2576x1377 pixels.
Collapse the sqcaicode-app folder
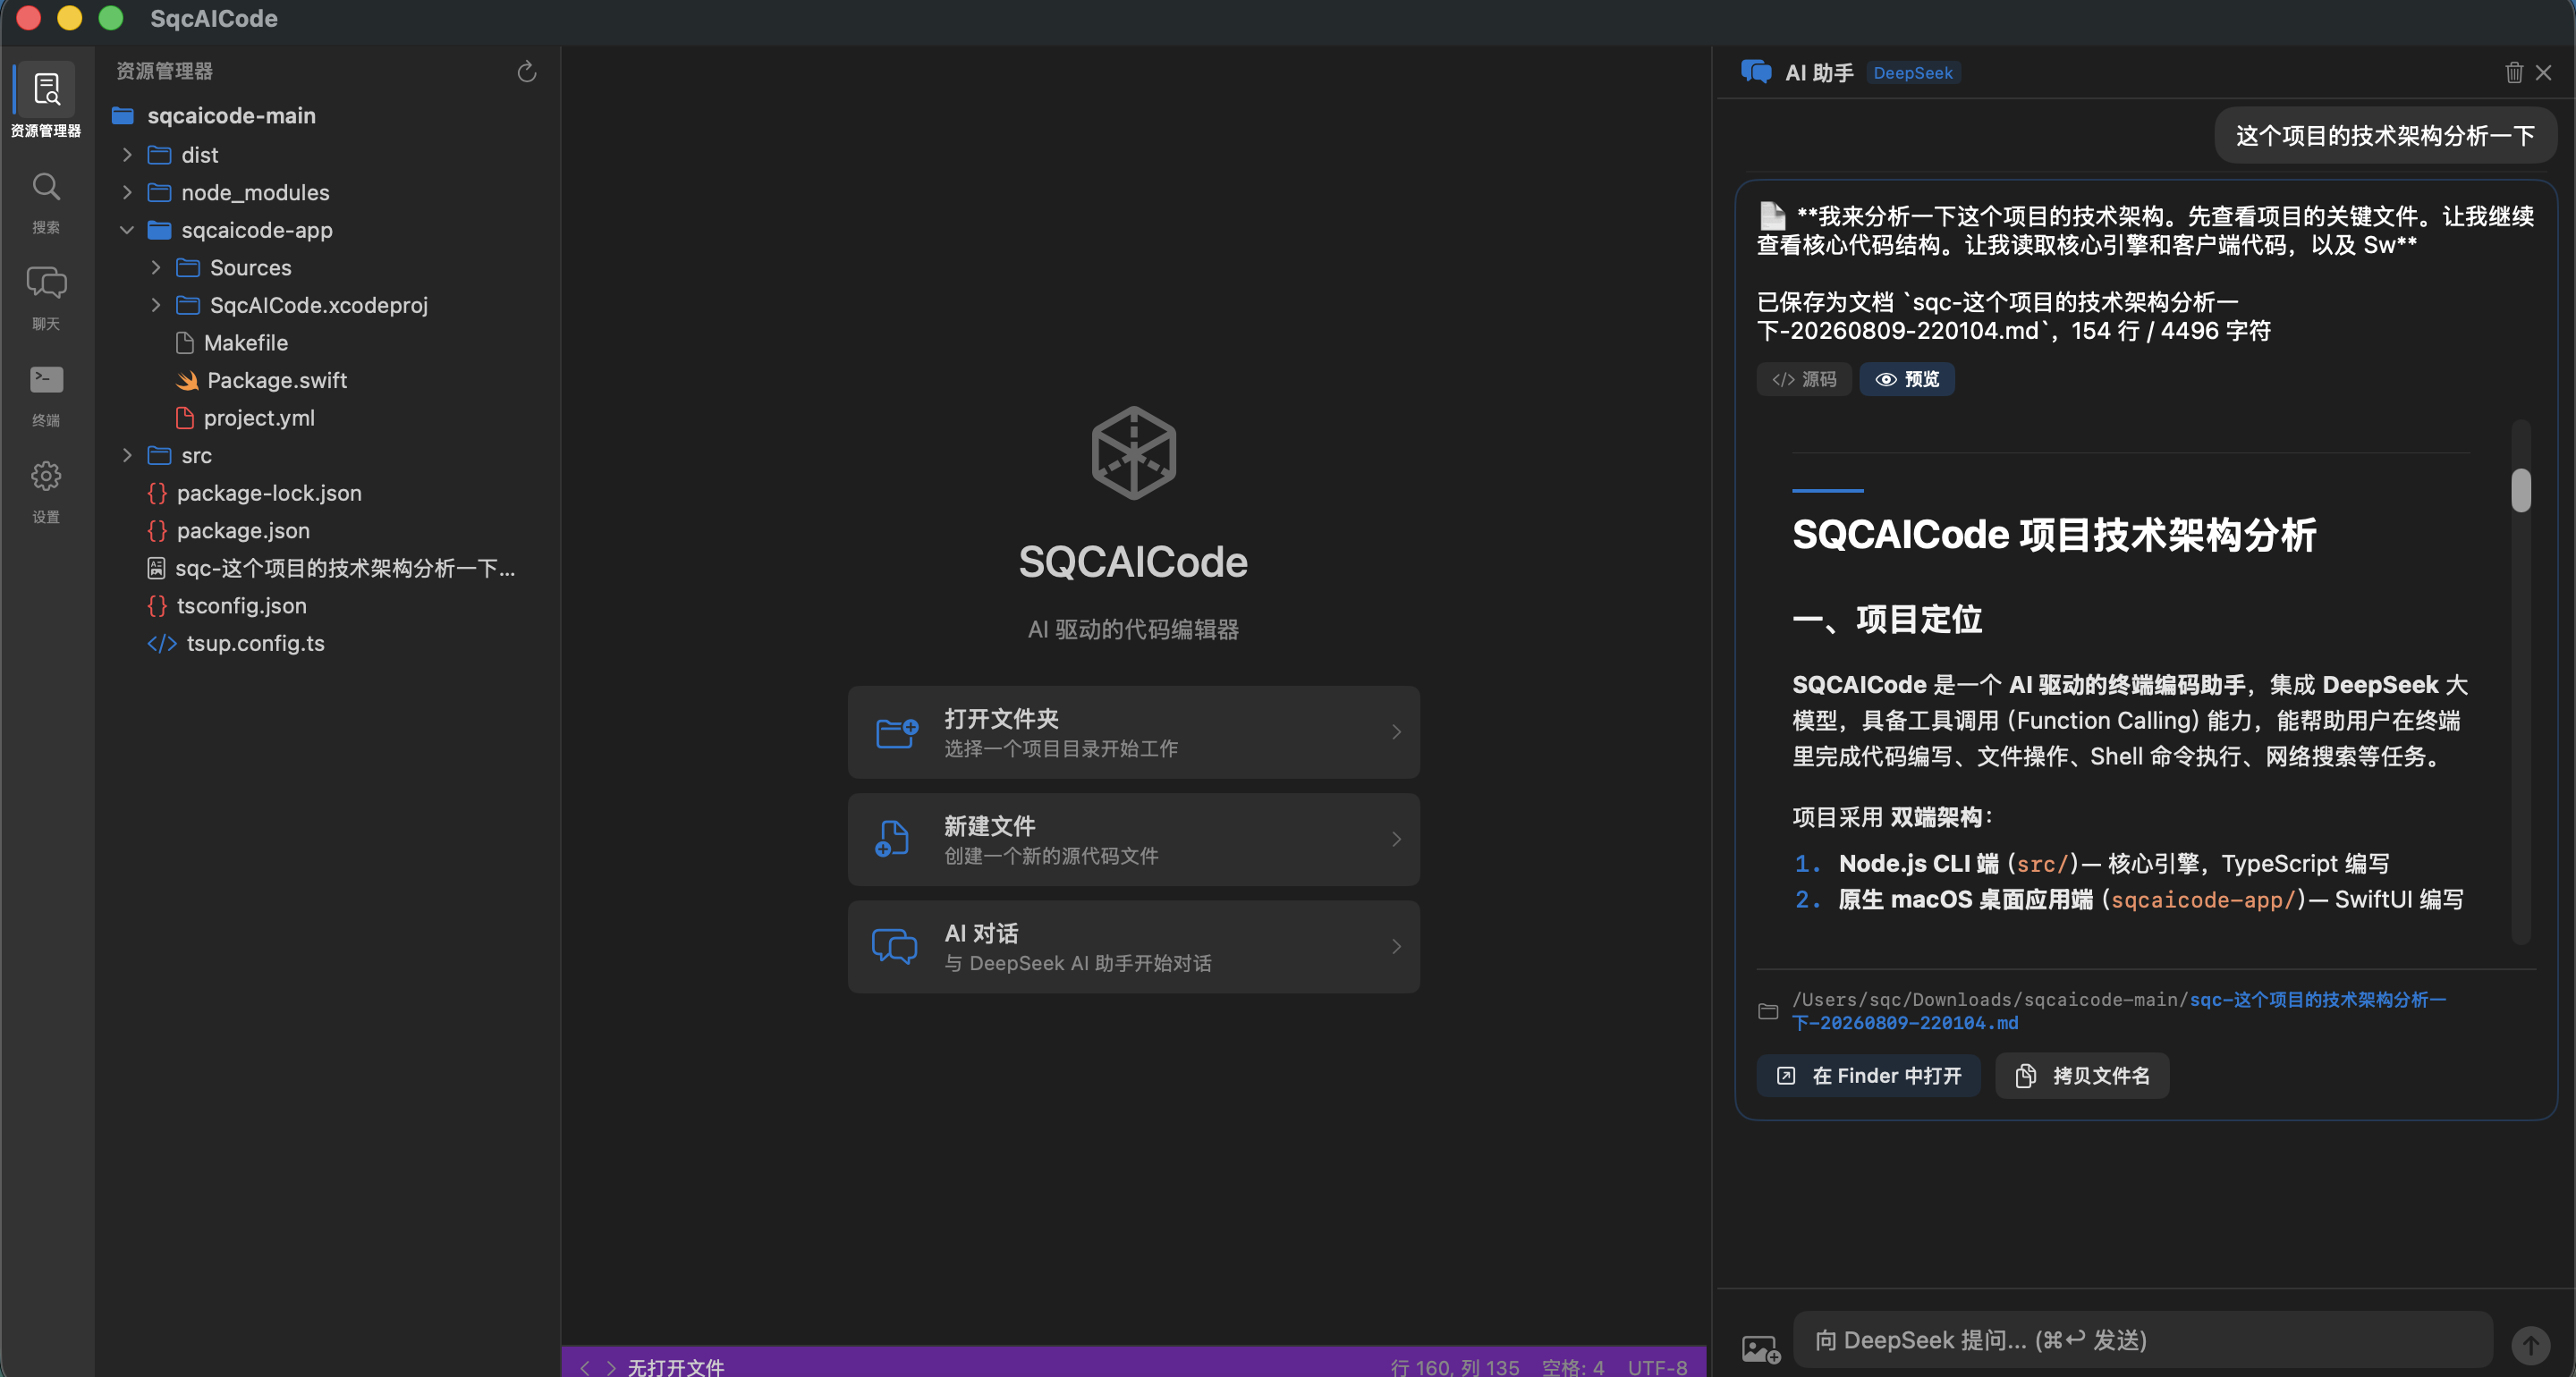[127, 230]
